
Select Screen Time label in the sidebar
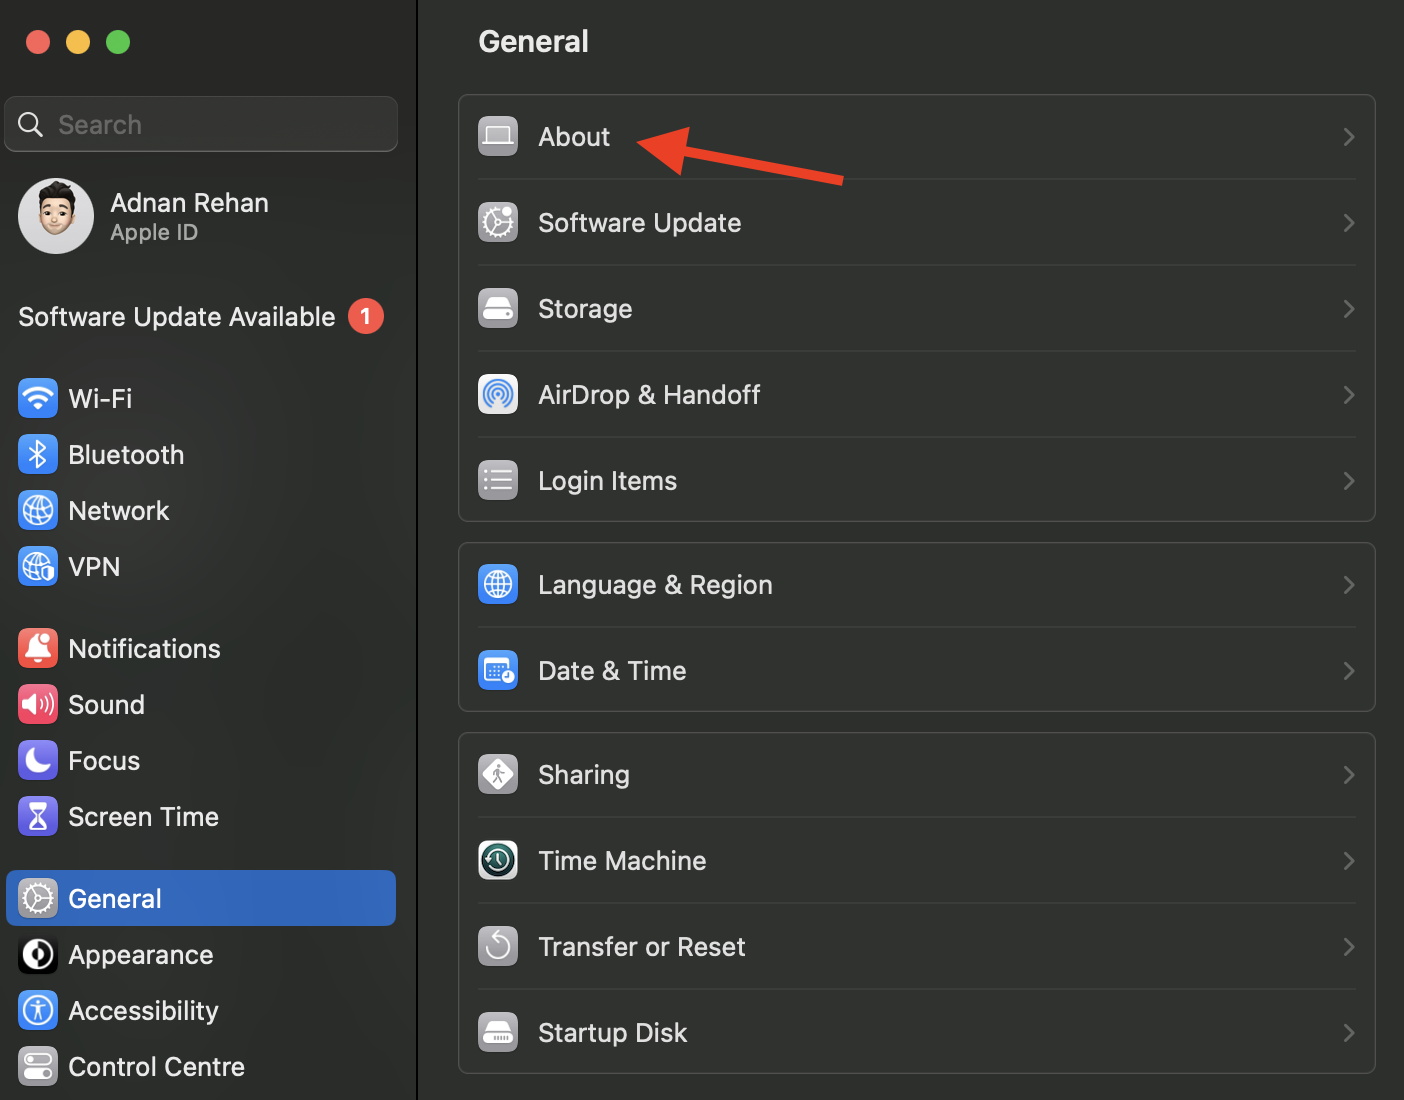pos(143,817)
